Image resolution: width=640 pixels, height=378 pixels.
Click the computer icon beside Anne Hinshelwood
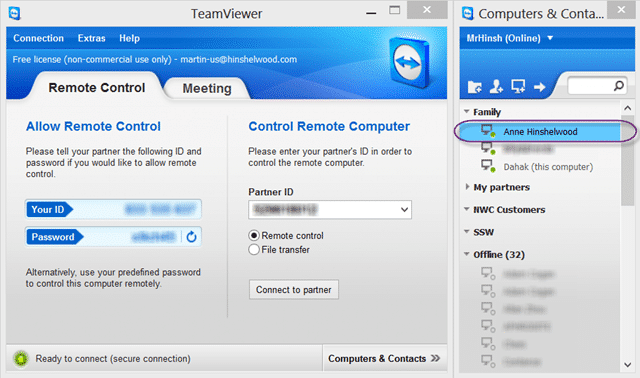487,131
